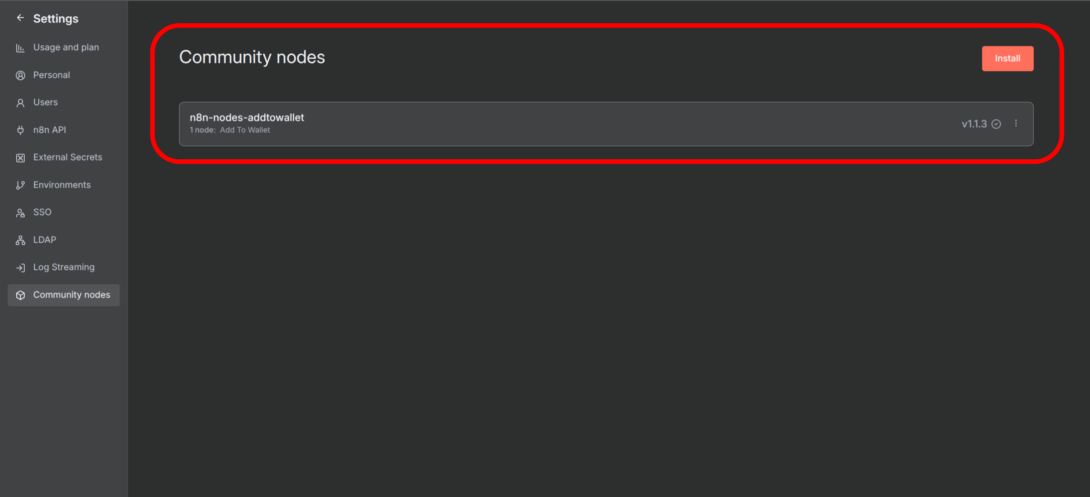The width and height of the screenshot is (1090, 497).
Task: Click the n8n API plug icon
Action: pyautogui.click(x=20, y=130)
